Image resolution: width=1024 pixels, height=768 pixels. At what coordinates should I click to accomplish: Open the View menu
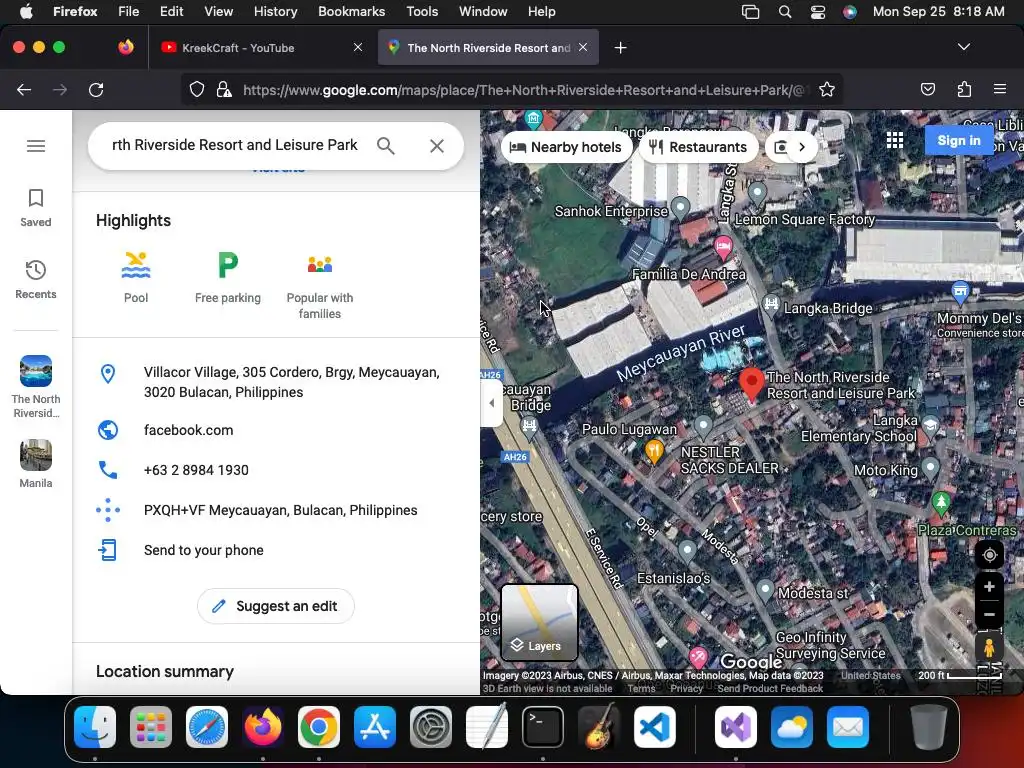click(218, 11)
